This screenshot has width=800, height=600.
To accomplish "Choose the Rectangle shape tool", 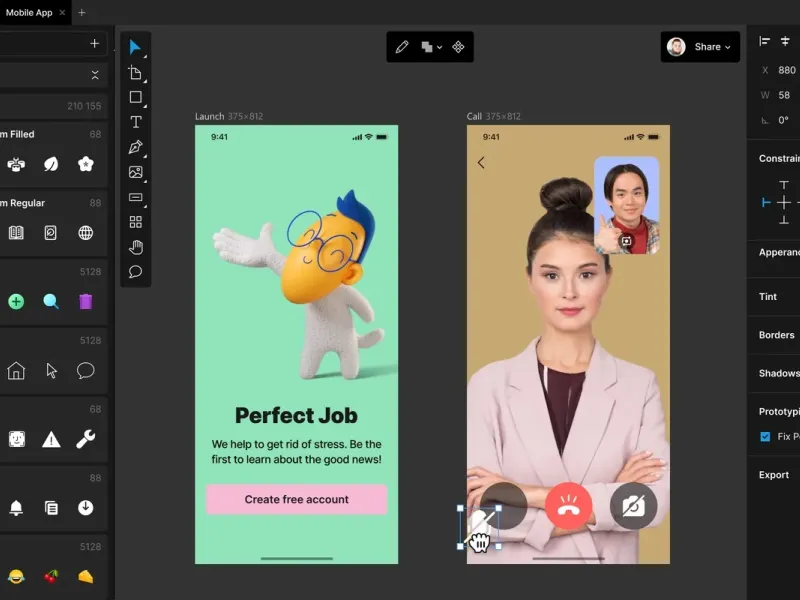I will point(135,97).
